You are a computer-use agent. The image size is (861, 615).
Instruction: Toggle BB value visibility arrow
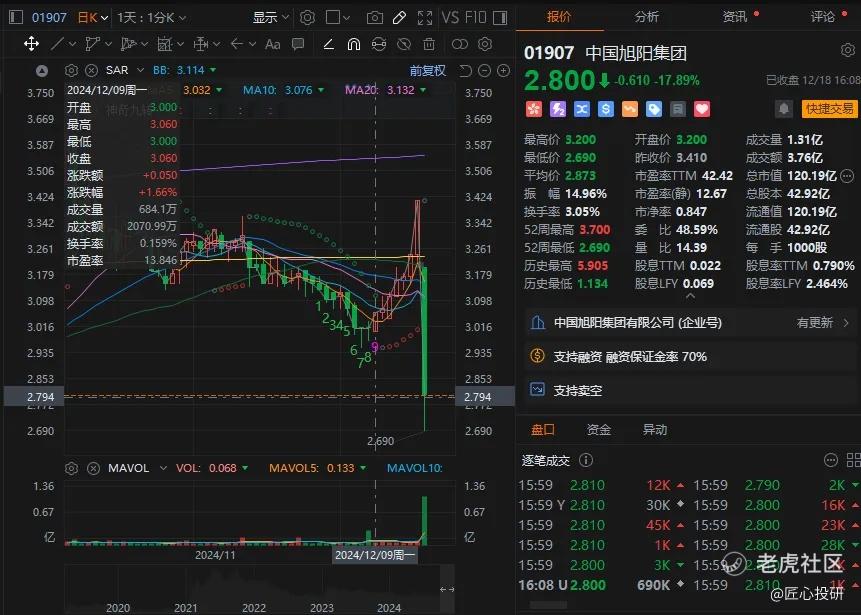pyautogui.click(x=213, y=70)
